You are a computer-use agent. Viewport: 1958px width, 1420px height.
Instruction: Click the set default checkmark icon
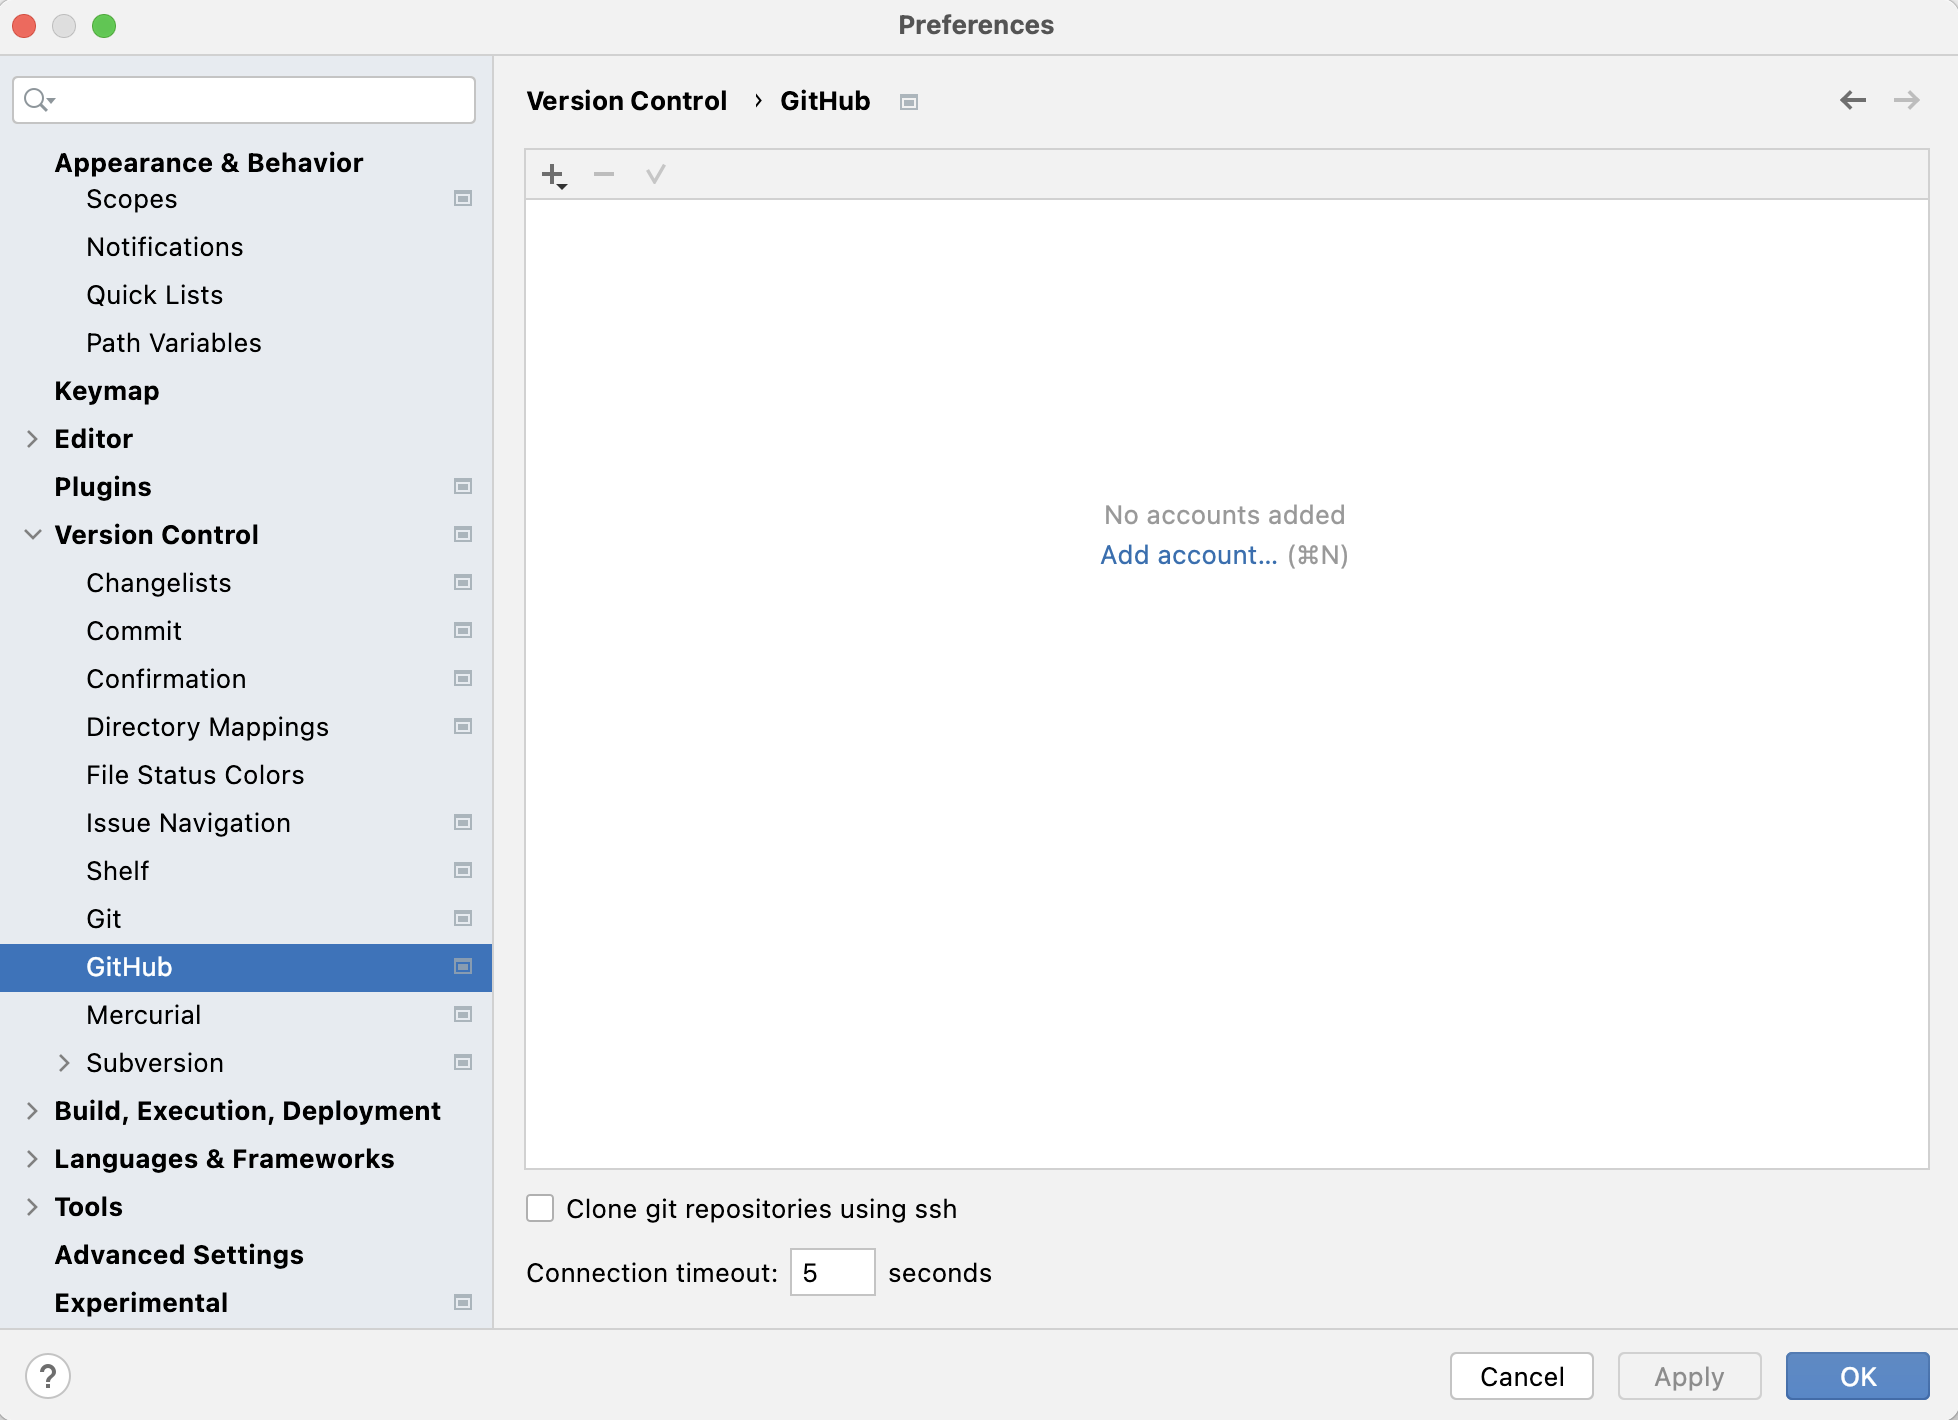656,175
